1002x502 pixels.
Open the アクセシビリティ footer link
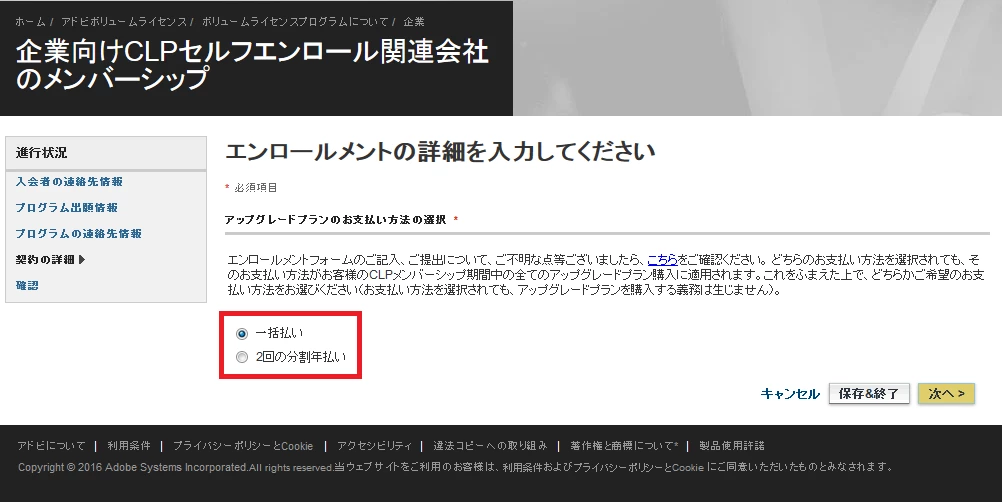click(x=374, y=446)
